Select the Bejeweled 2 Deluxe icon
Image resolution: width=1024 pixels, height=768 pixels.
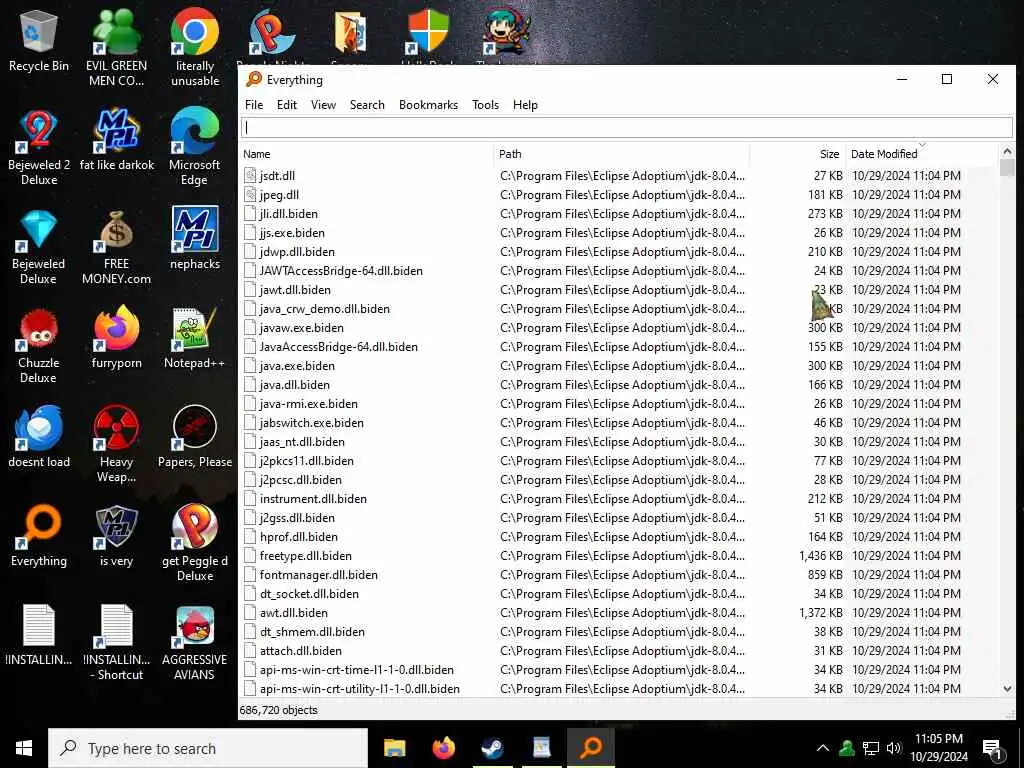39,148
